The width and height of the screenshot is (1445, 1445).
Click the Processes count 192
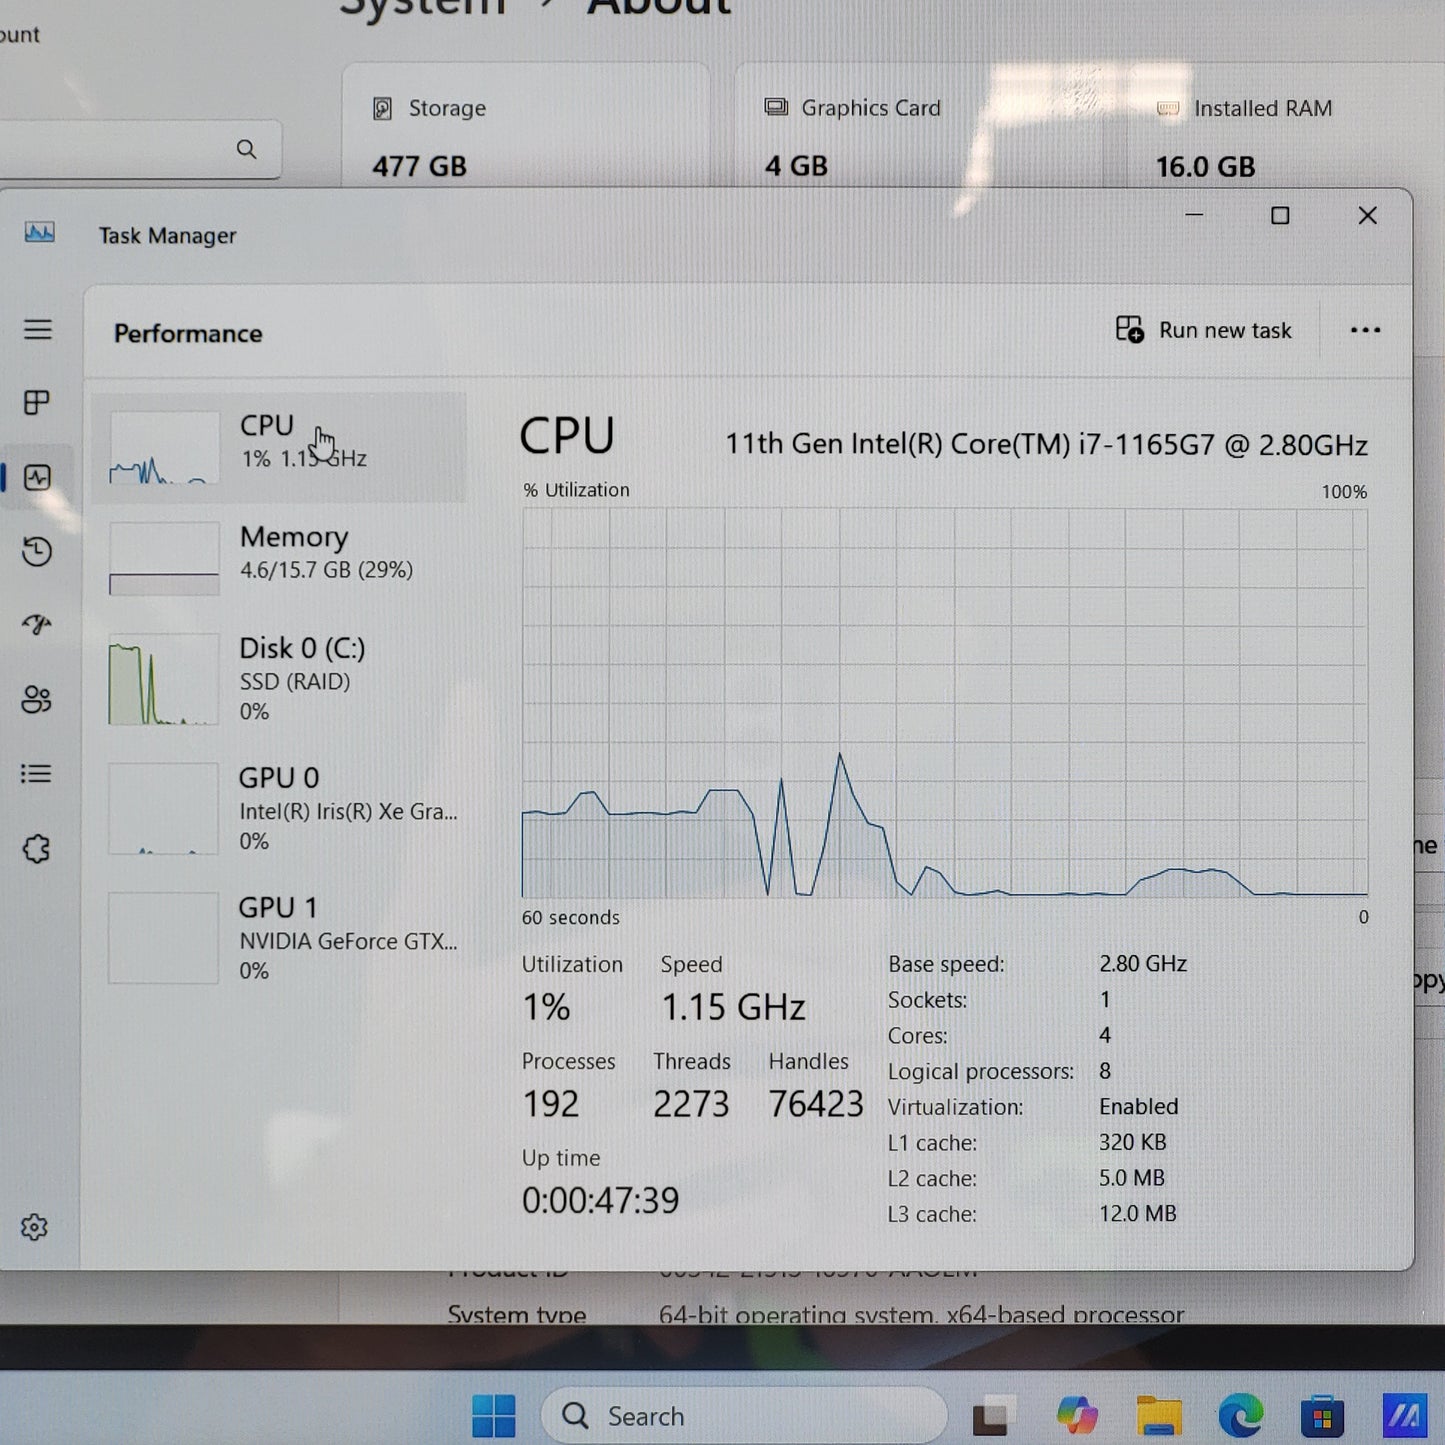pyautogui.click(x=550, y=1104)
